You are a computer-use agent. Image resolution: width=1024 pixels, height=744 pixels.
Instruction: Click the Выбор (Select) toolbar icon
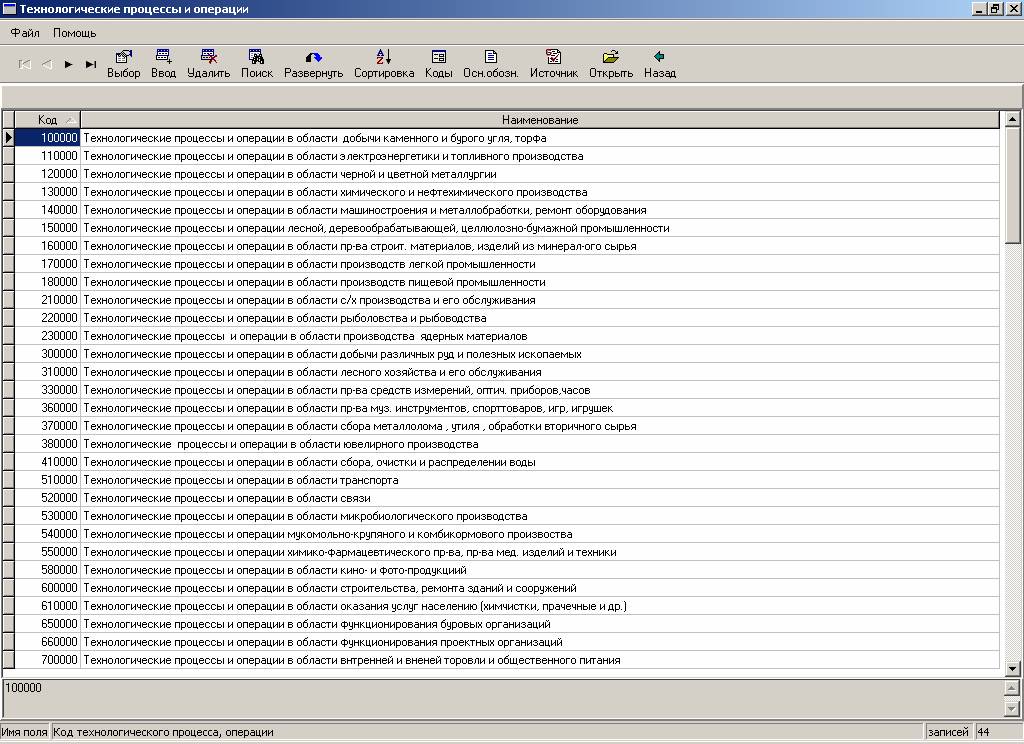pos(124,58)
